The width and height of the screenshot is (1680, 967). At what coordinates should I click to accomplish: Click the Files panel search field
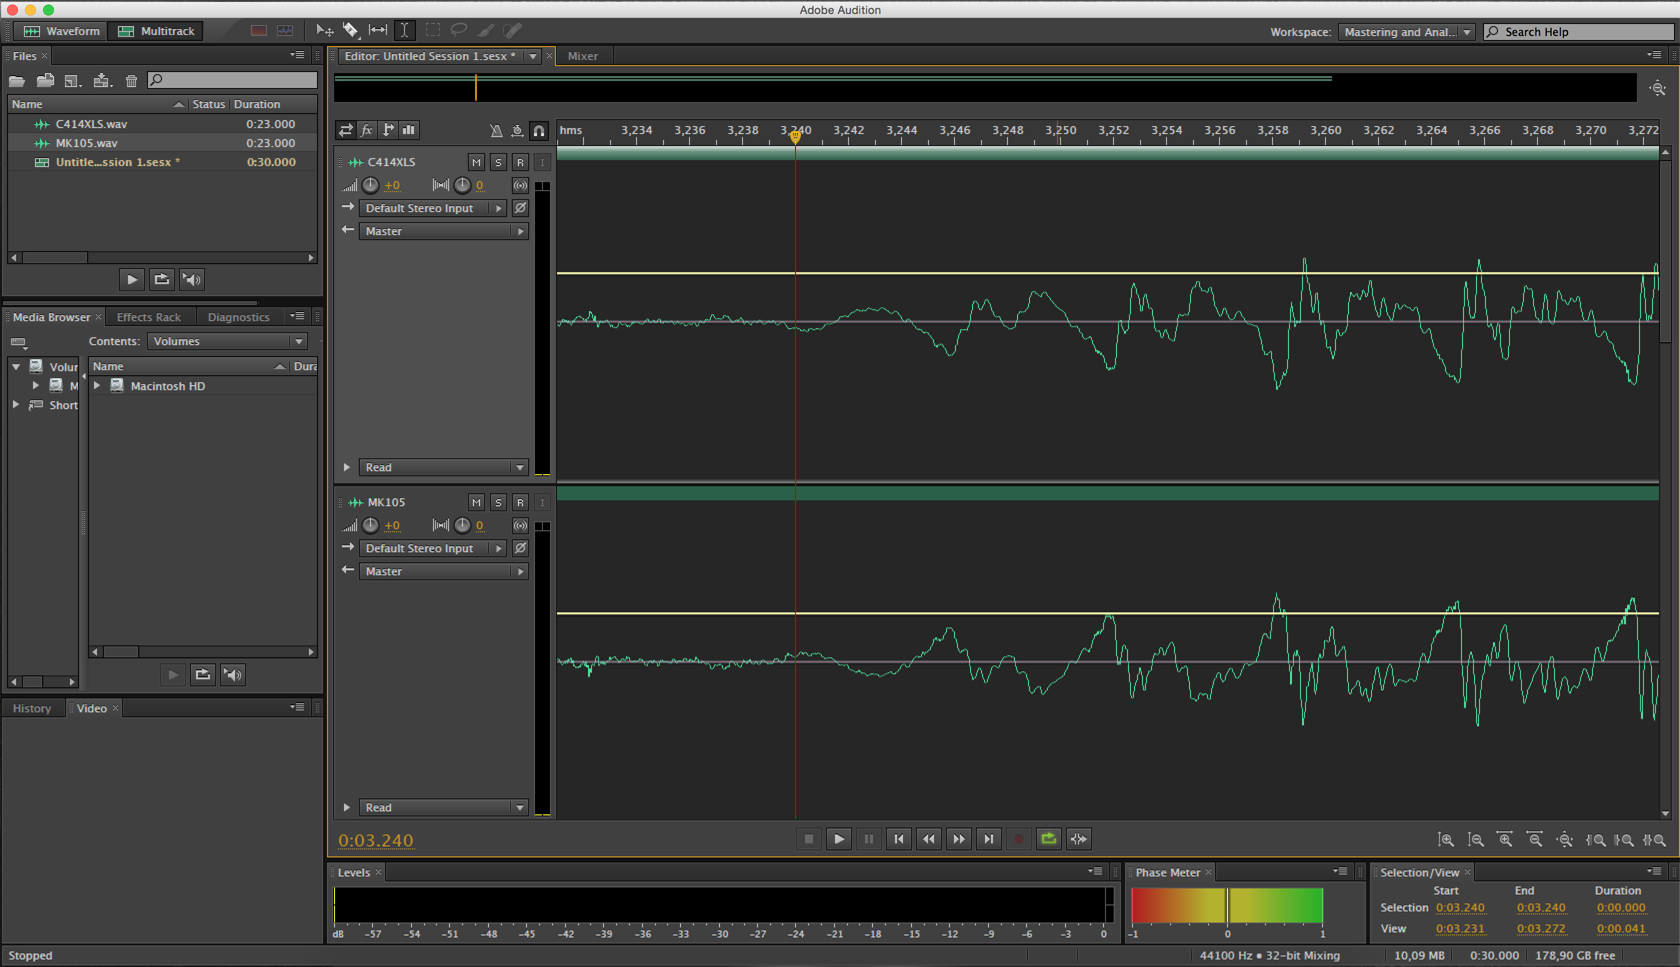click(232, 80)
